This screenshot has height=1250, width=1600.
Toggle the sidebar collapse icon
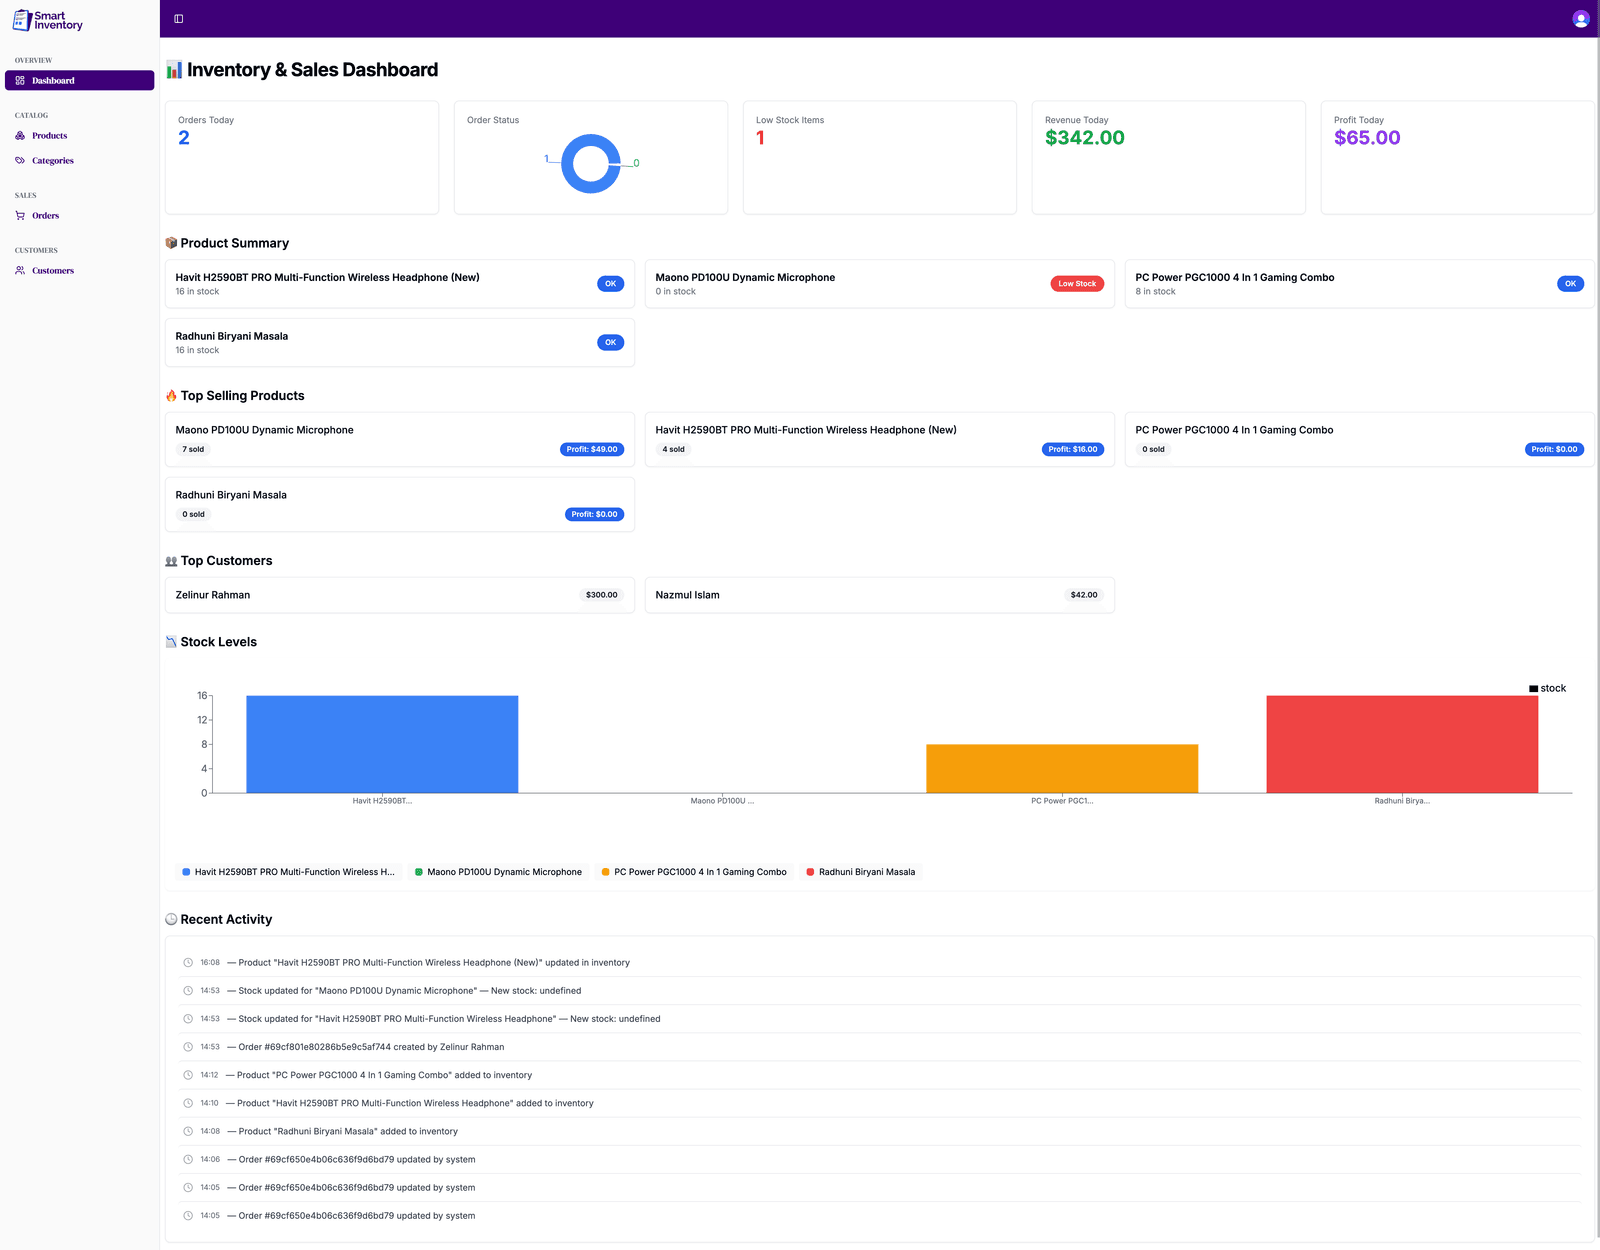pos(179,19)
